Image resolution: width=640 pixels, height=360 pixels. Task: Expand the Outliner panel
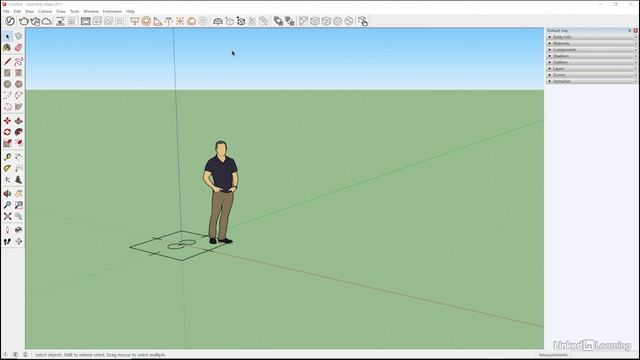[x=591, y=62]
